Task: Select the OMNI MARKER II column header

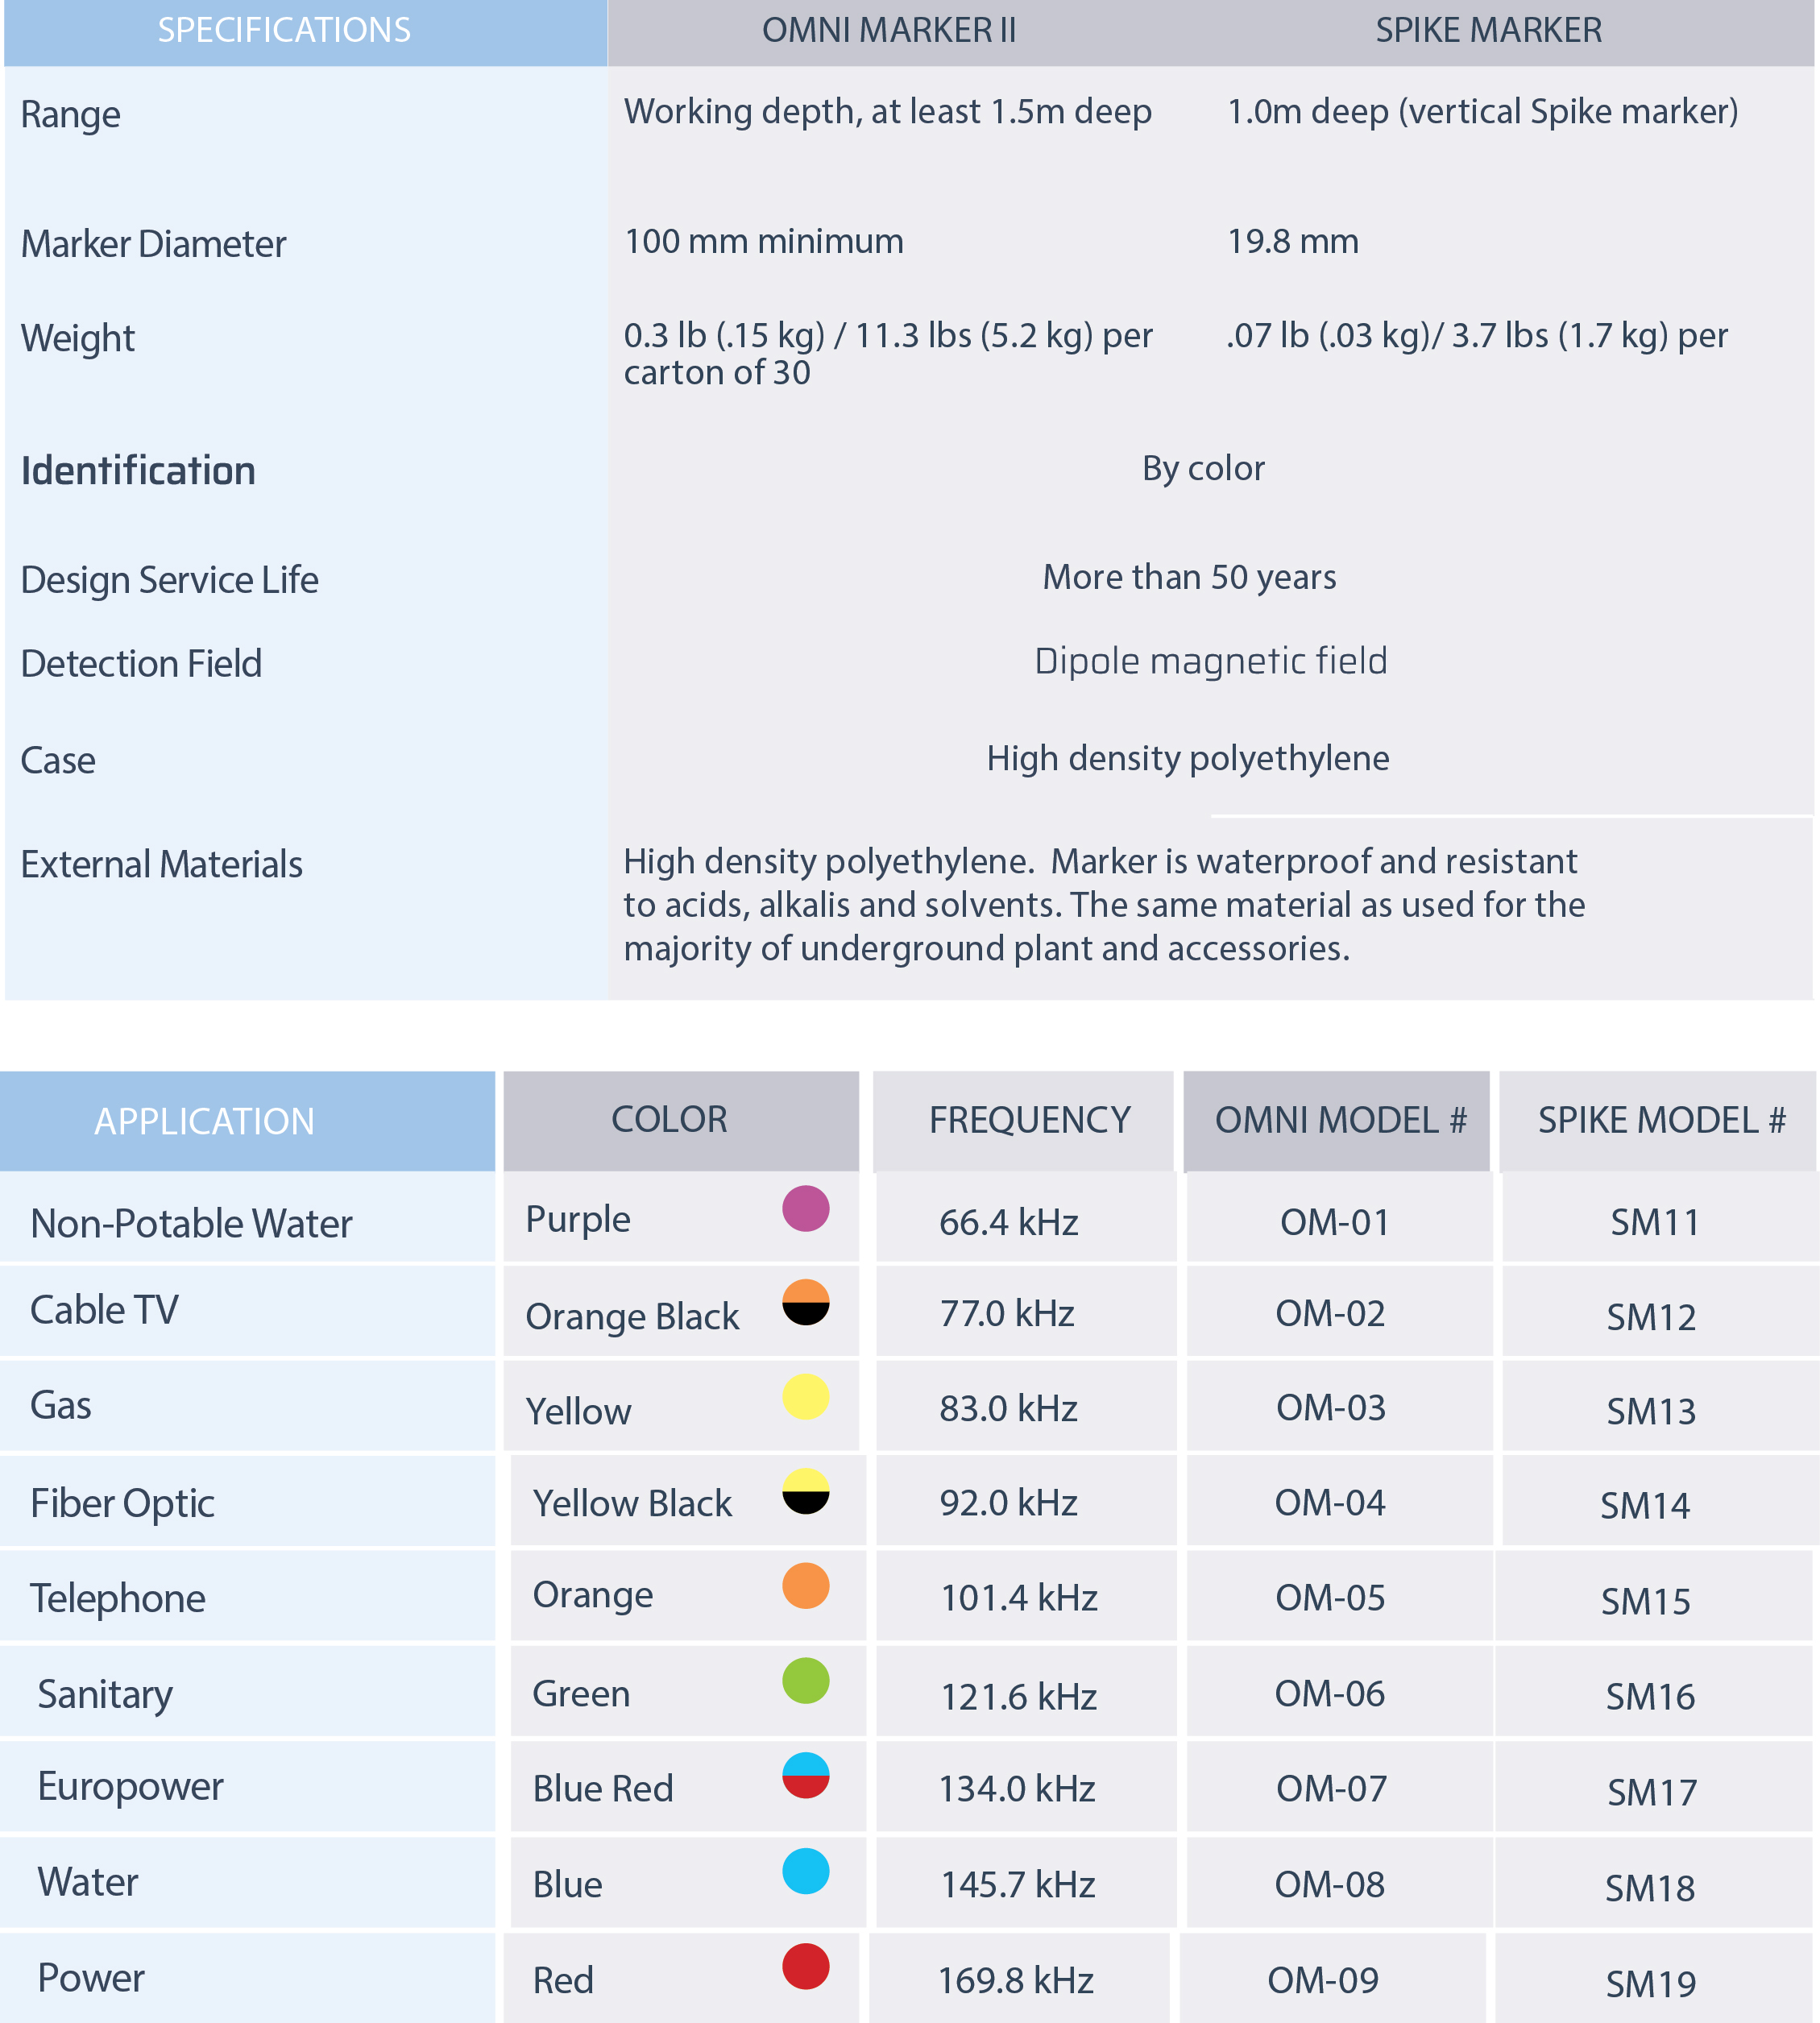Action: 889,31
